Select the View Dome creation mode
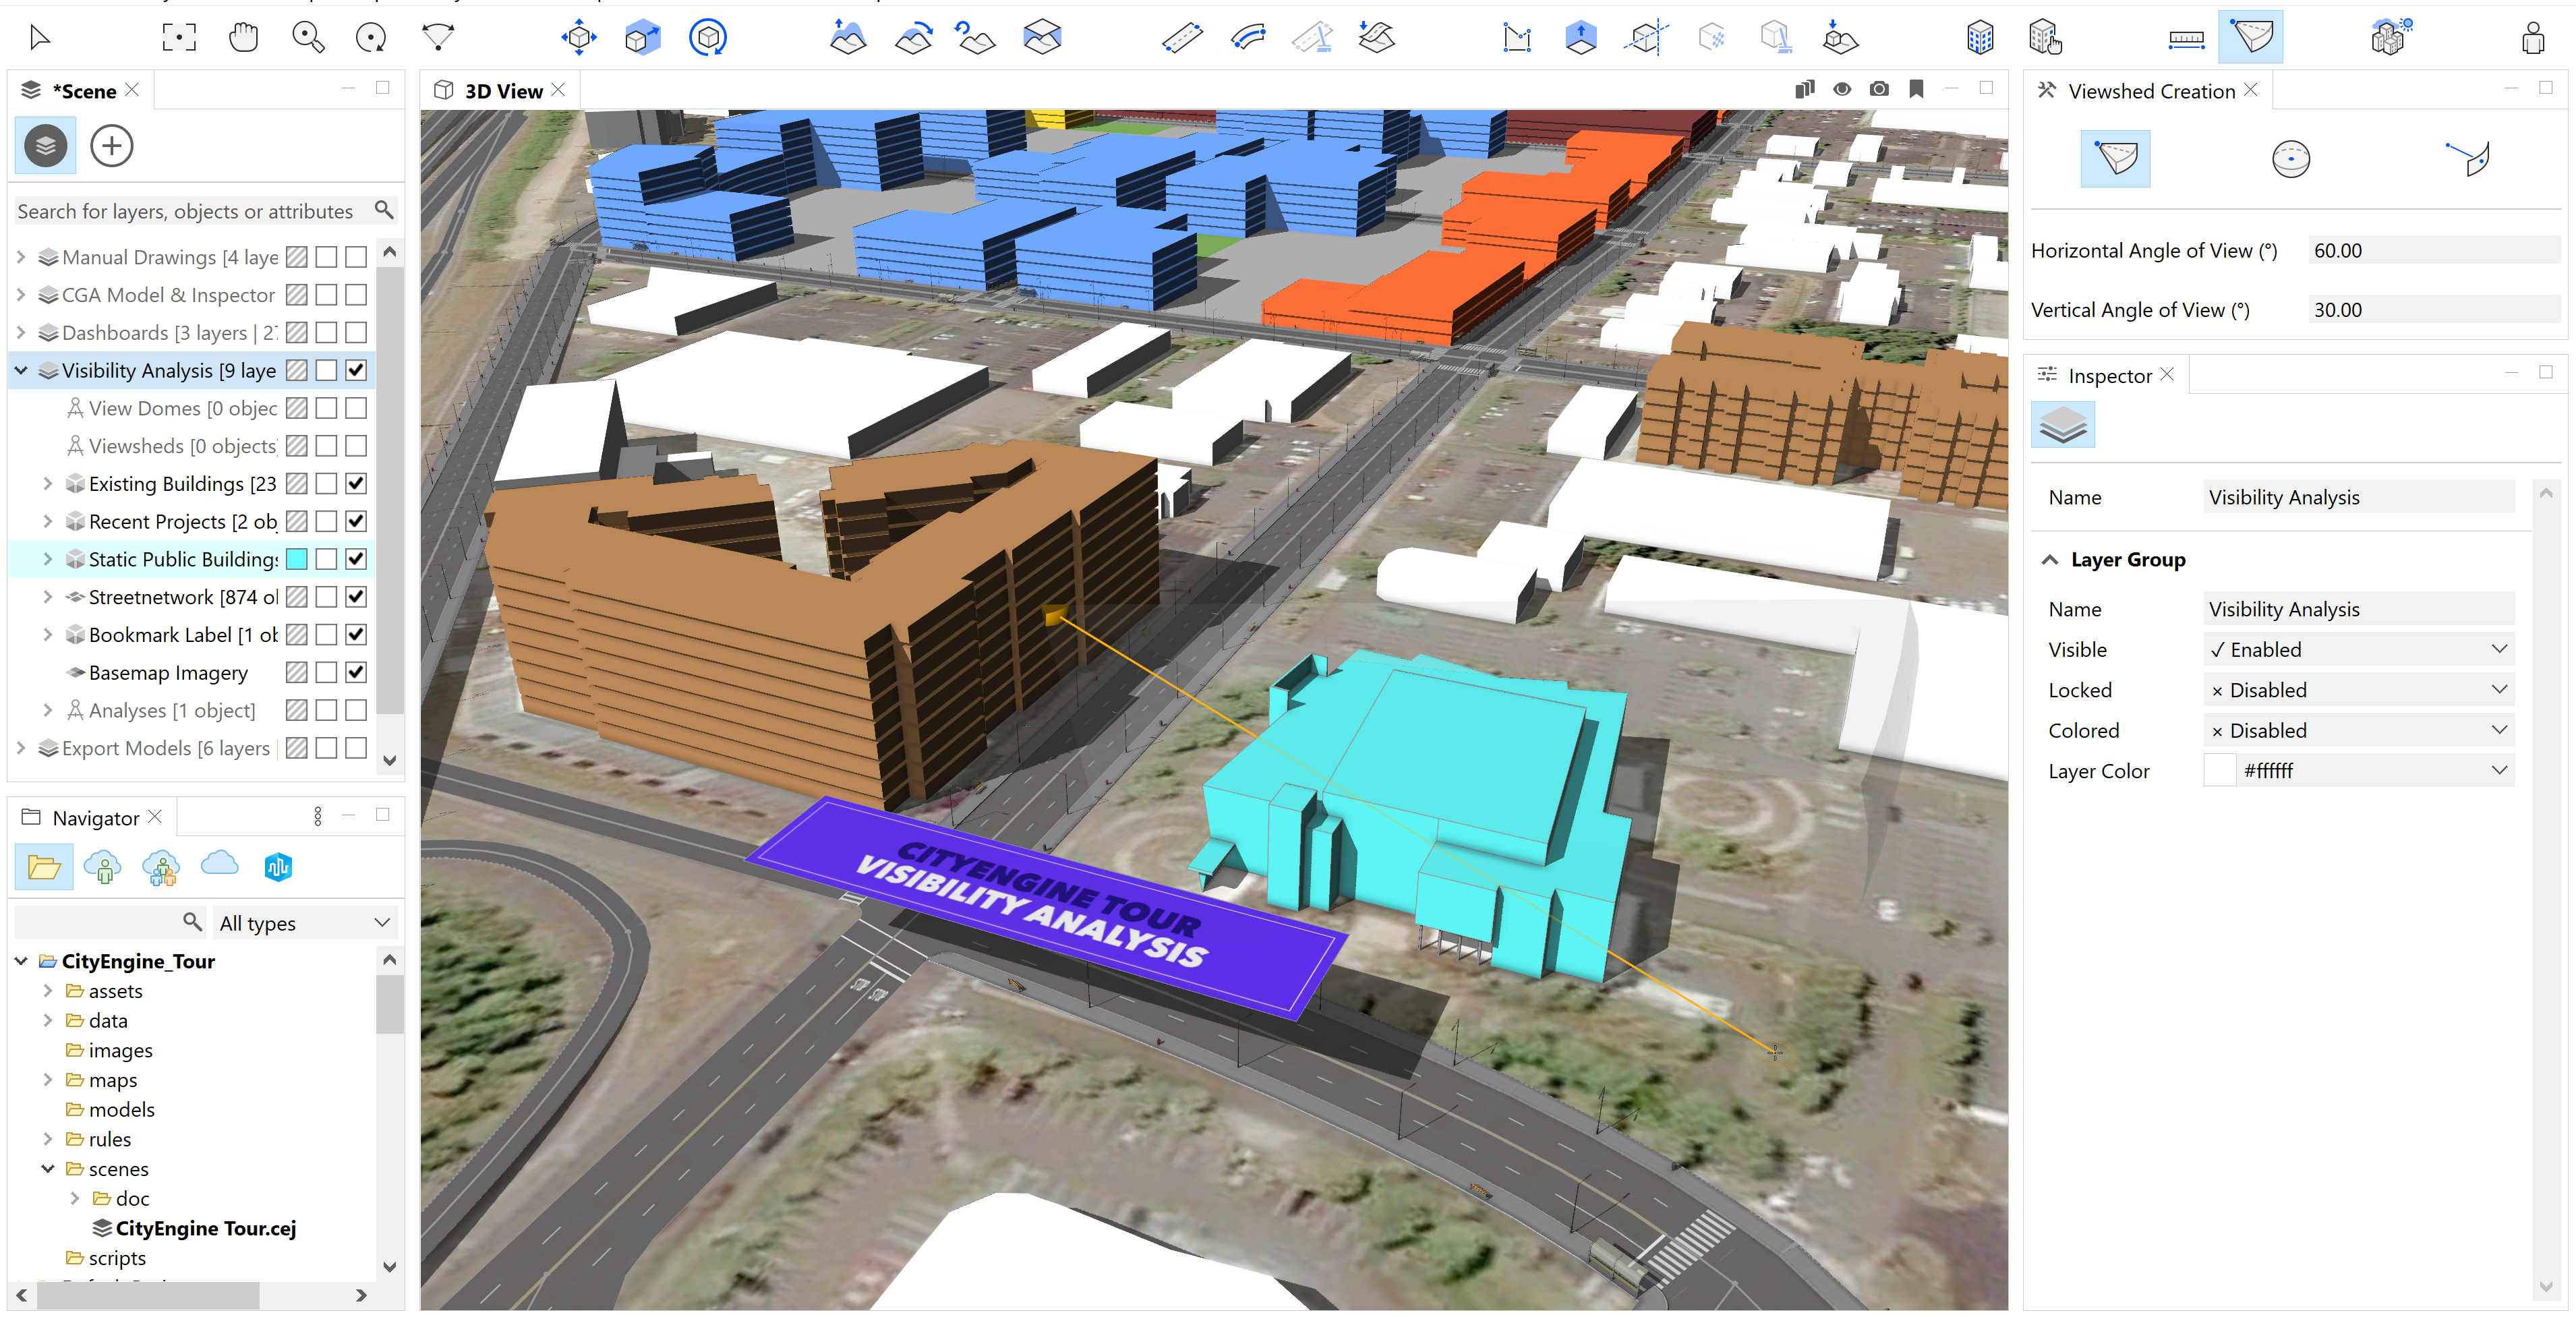 pyautogui.click(x=2290, y=158)
